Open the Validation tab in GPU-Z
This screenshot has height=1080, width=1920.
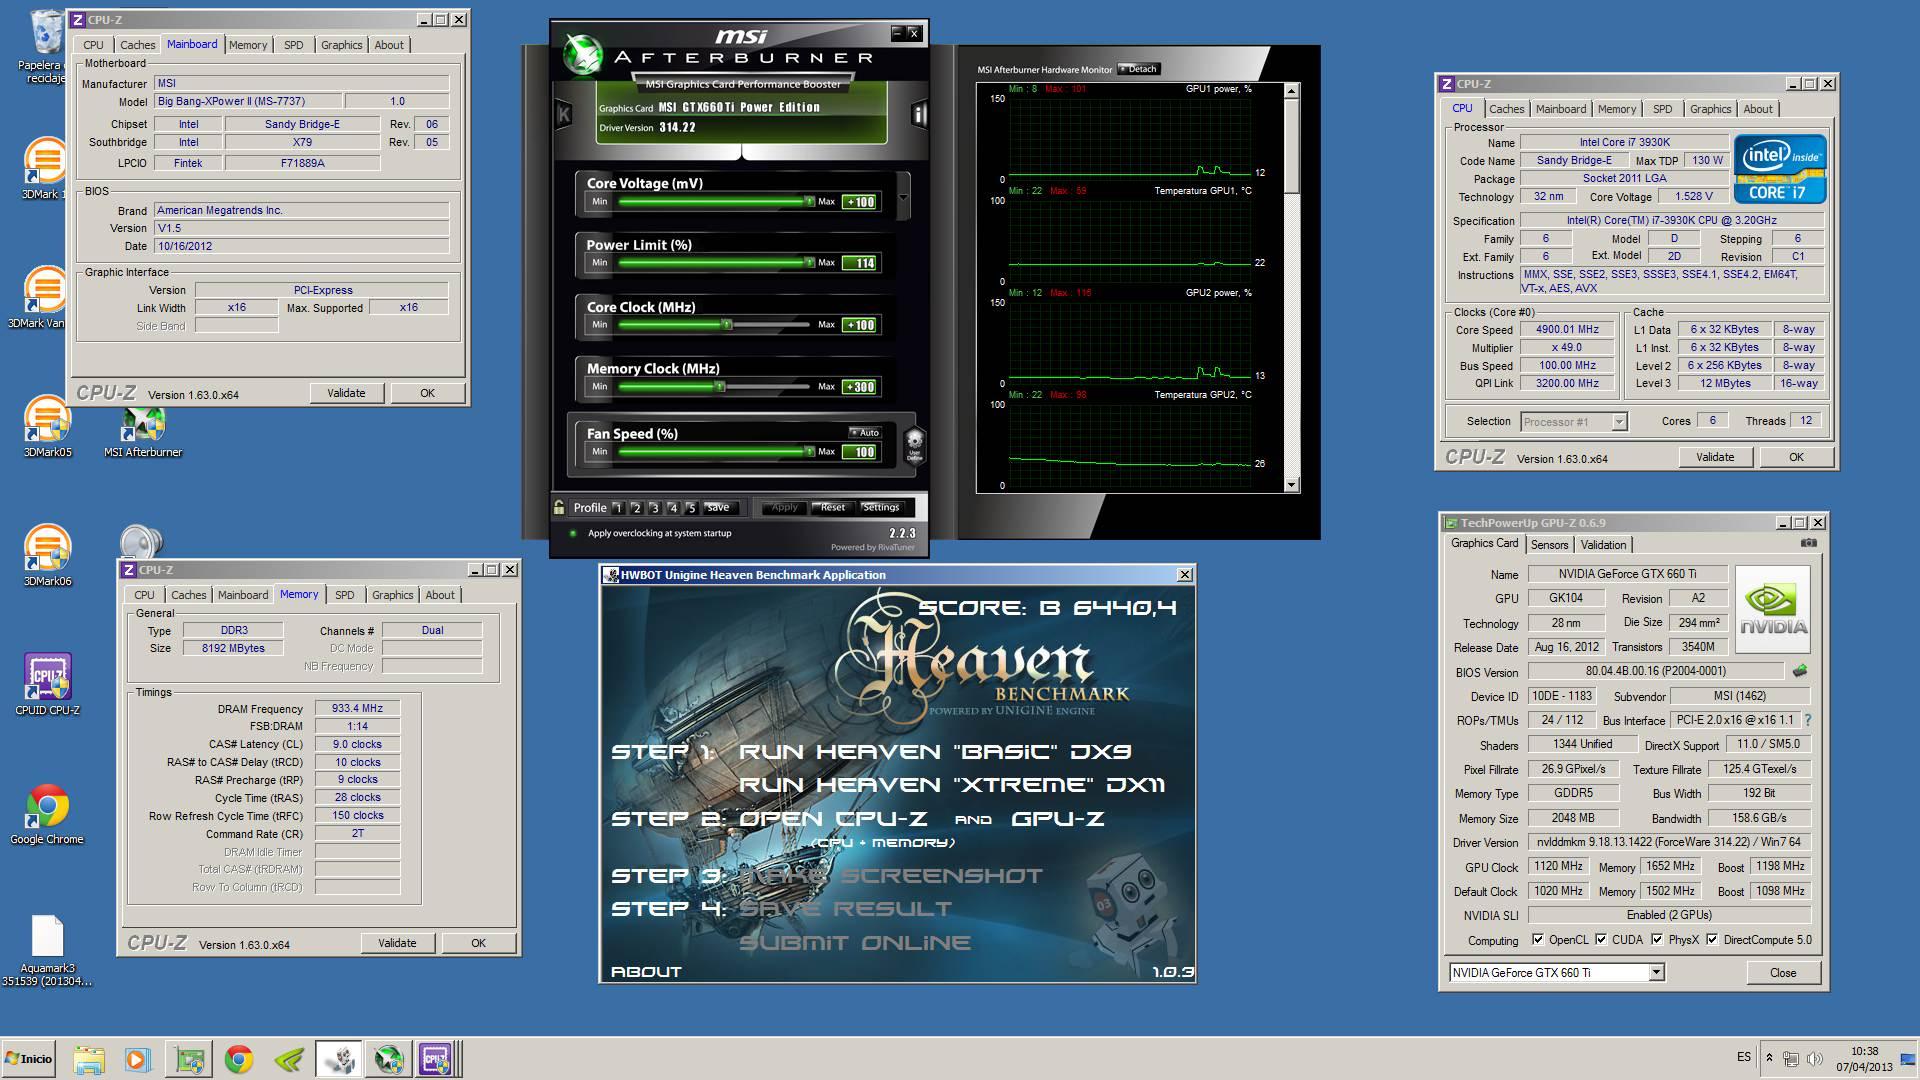pyautogui.click(x=1604, y=545)
